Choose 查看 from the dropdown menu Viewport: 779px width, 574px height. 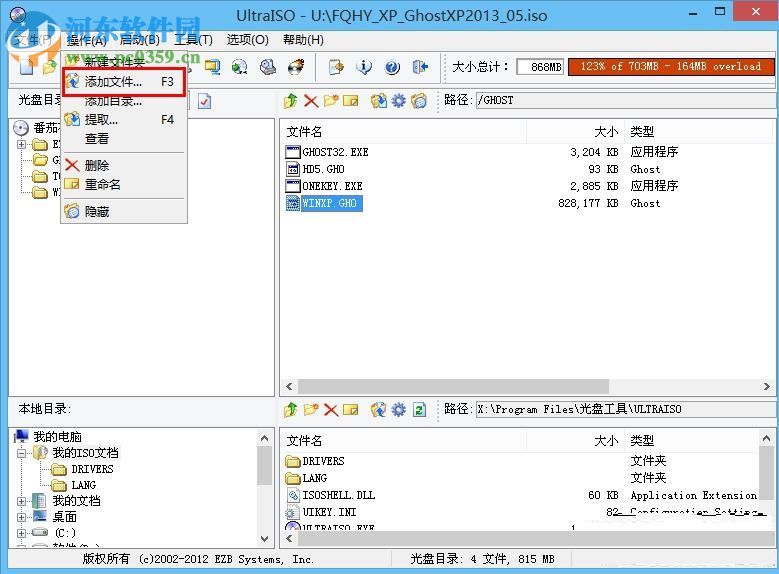point(124,139)
